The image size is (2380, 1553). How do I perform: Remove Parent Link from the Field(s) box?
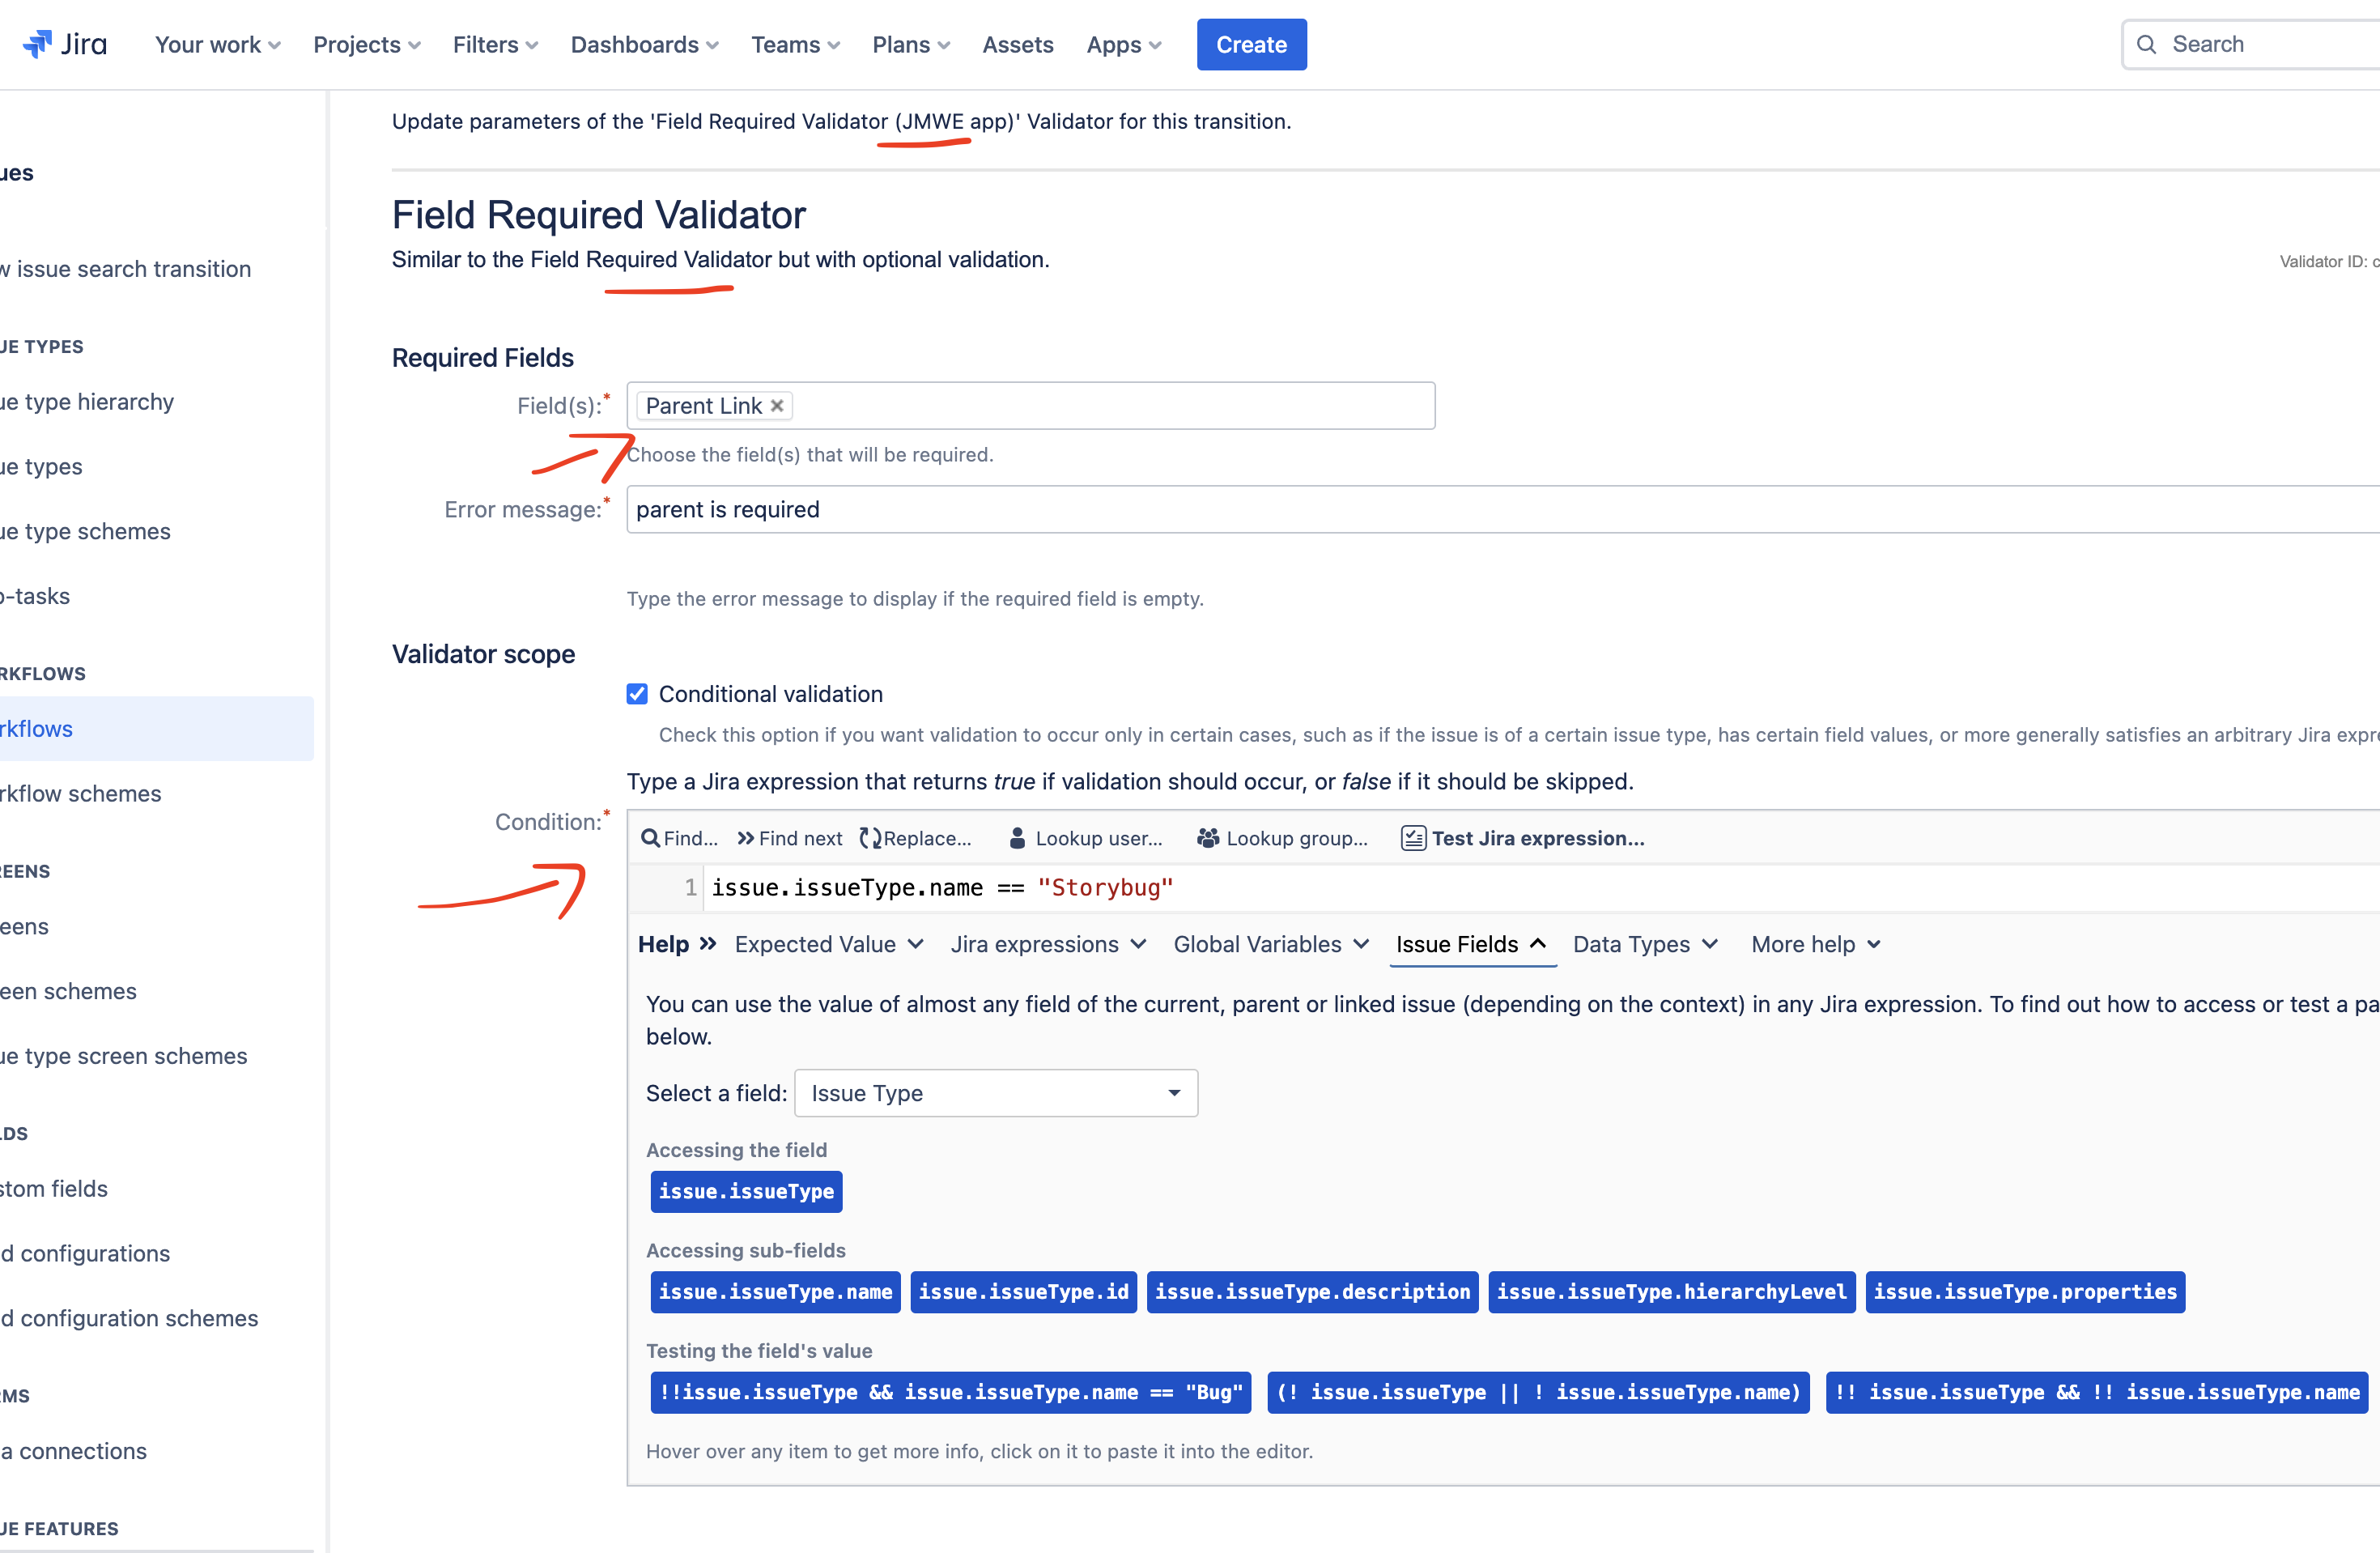[x=777, y=405]
